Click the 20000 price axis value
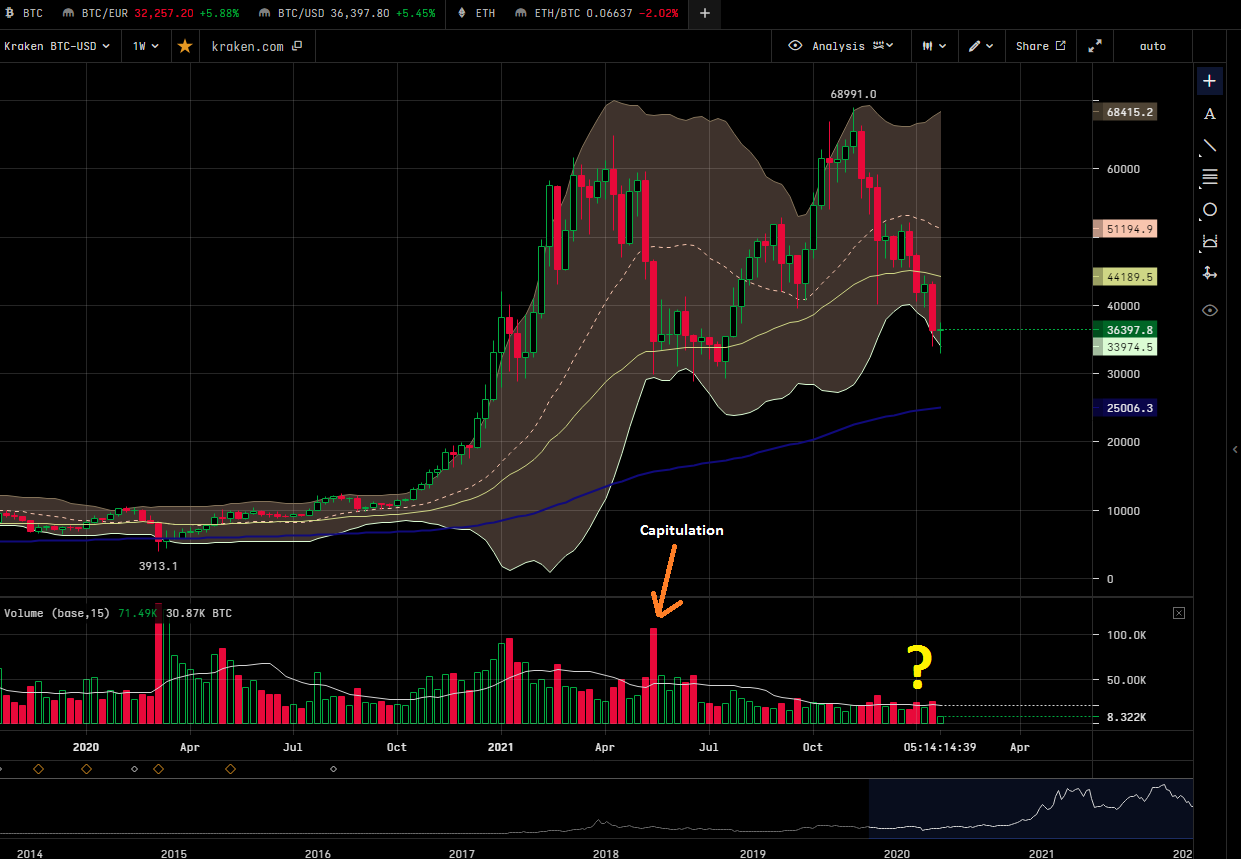The width and height of the screenshot is (1241, 859). tap(1123, 442)
